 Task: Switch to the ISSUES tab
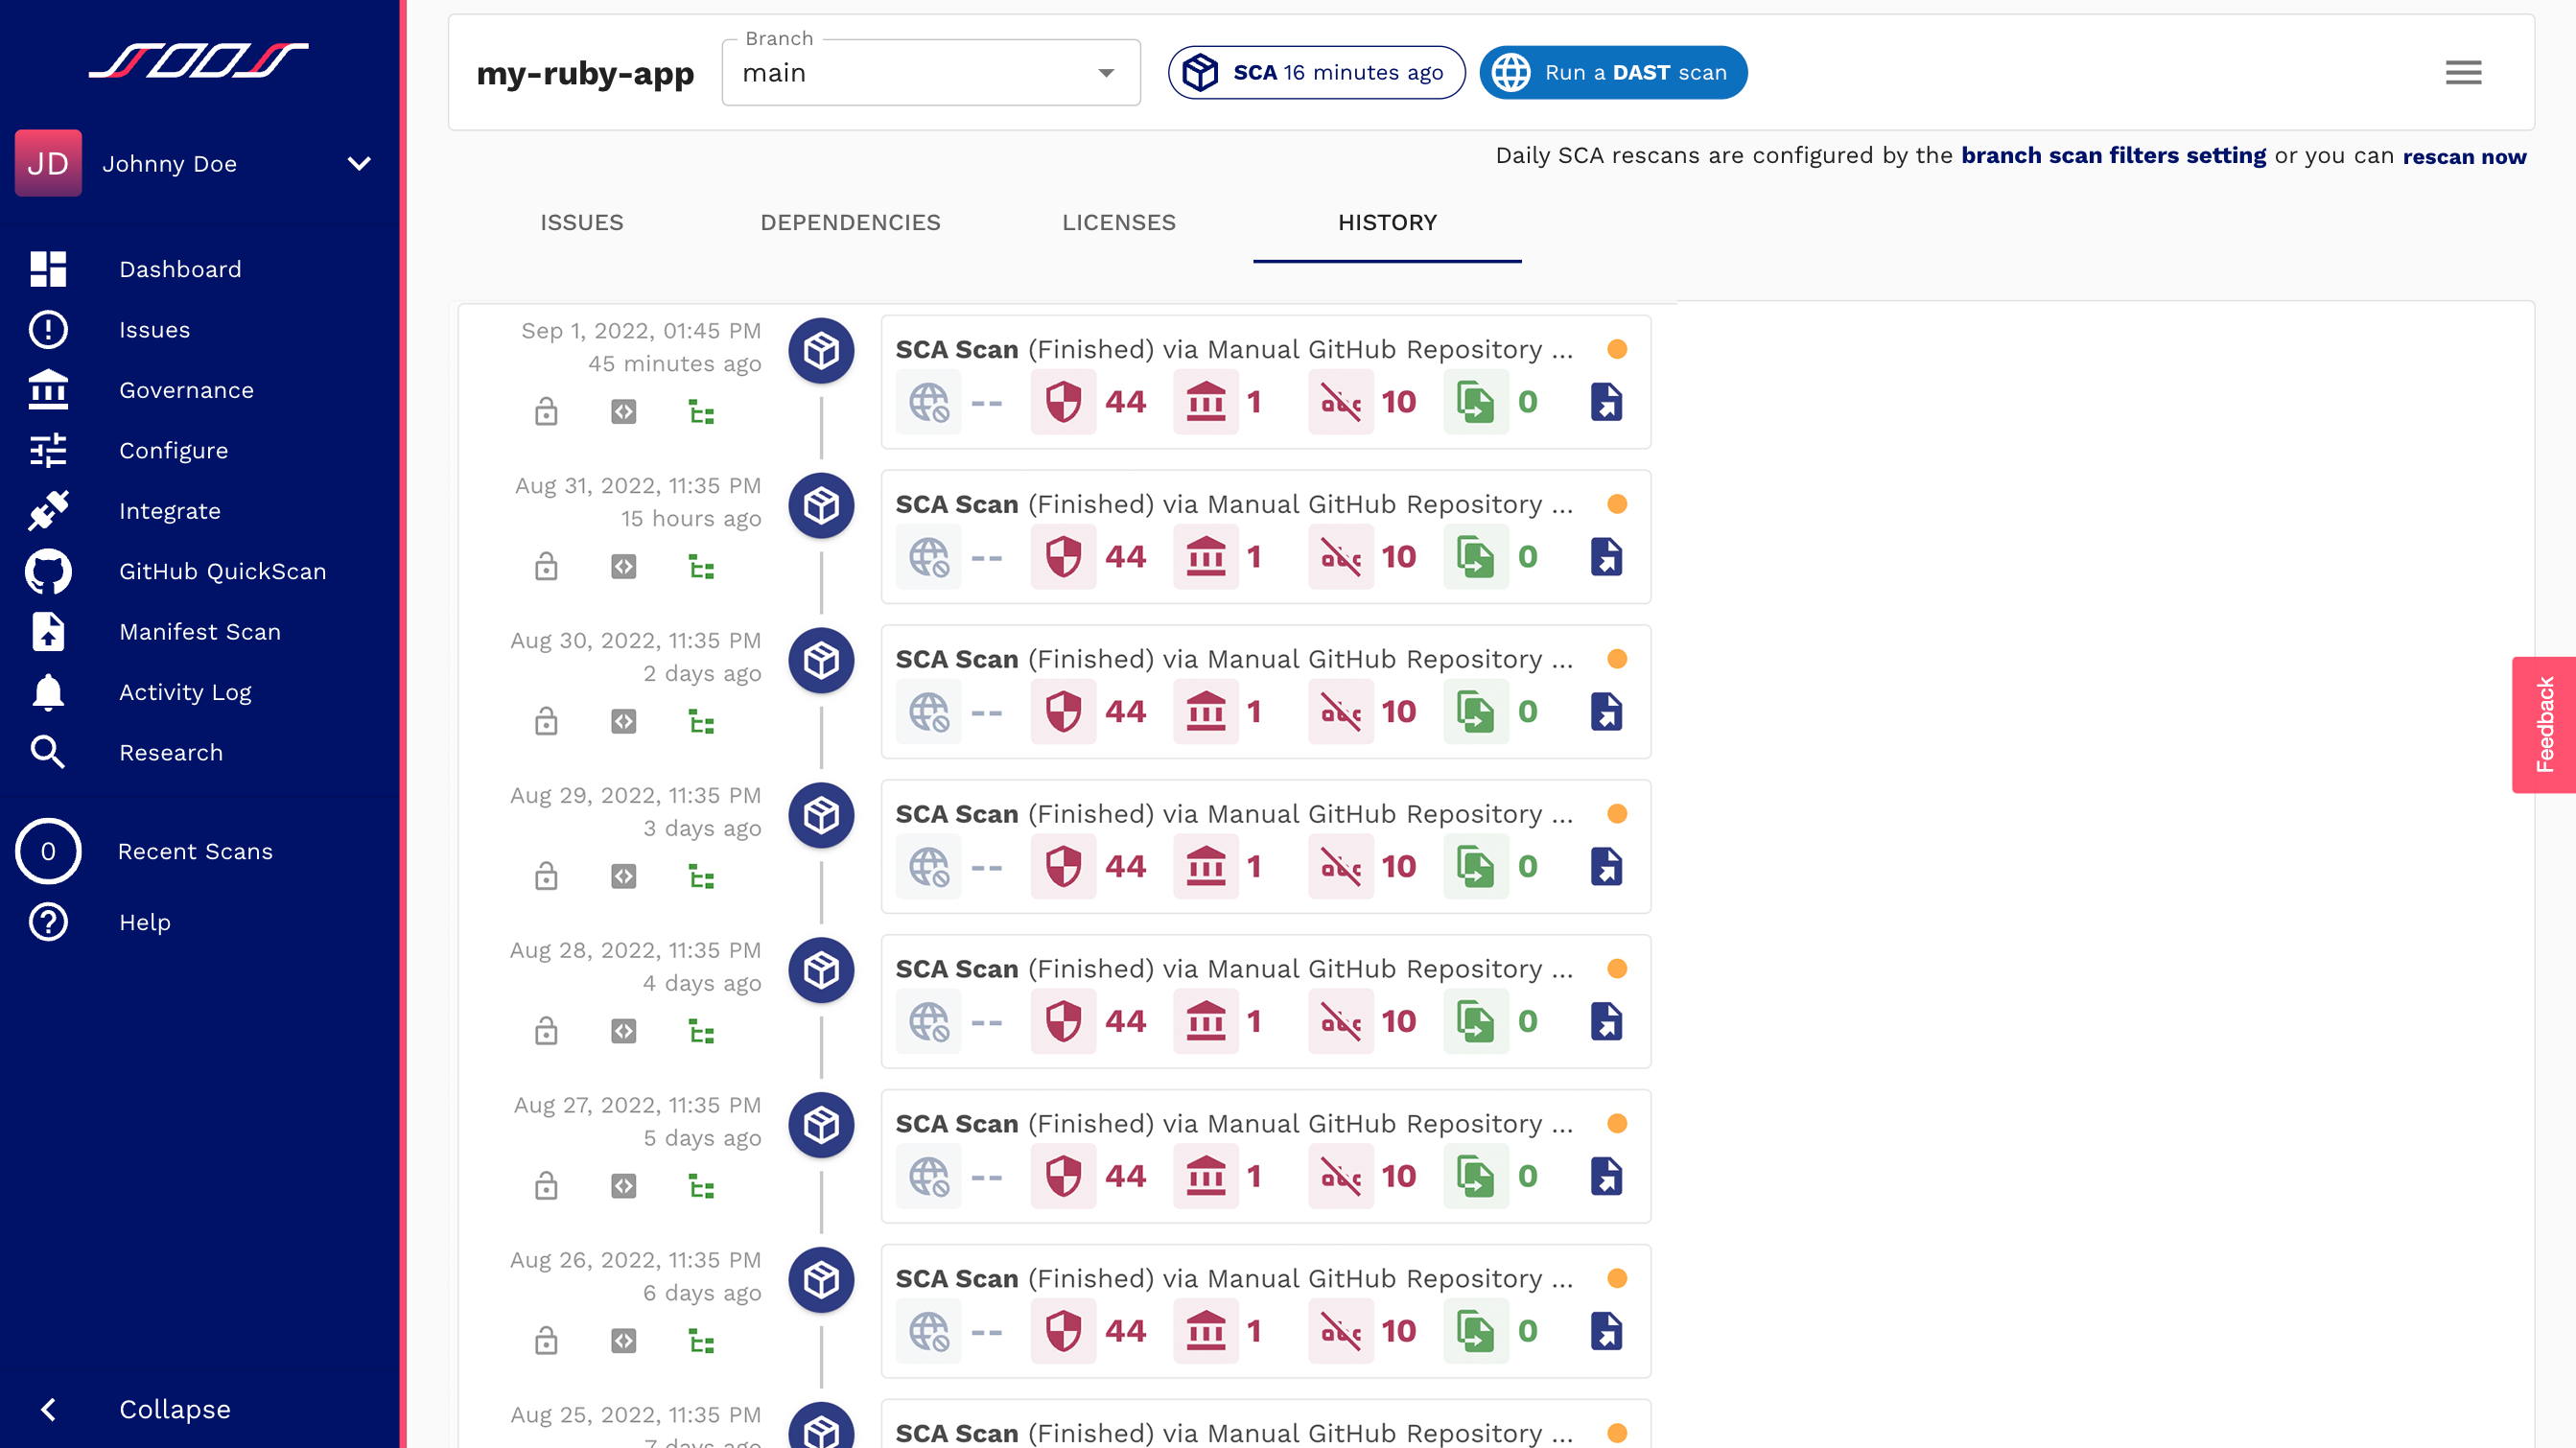(582, 223)
